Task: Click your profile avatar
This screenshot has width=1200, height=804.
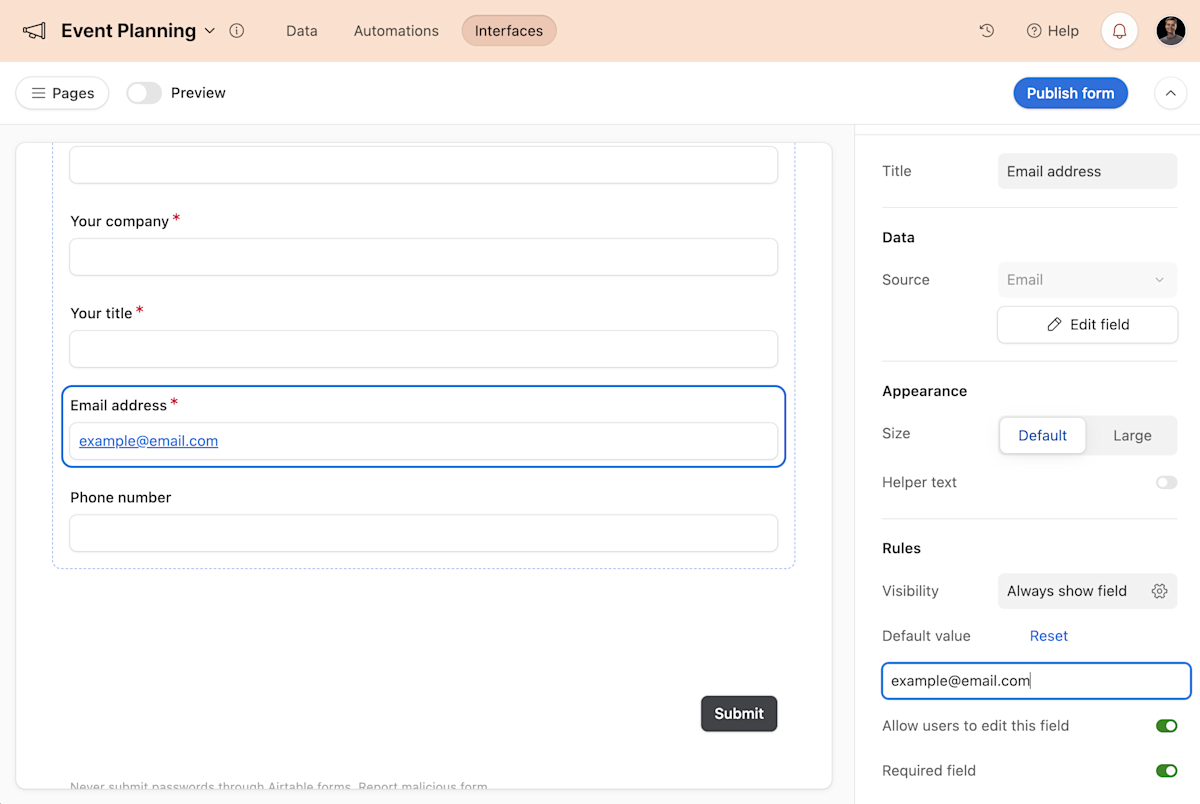Action: 1170,30
